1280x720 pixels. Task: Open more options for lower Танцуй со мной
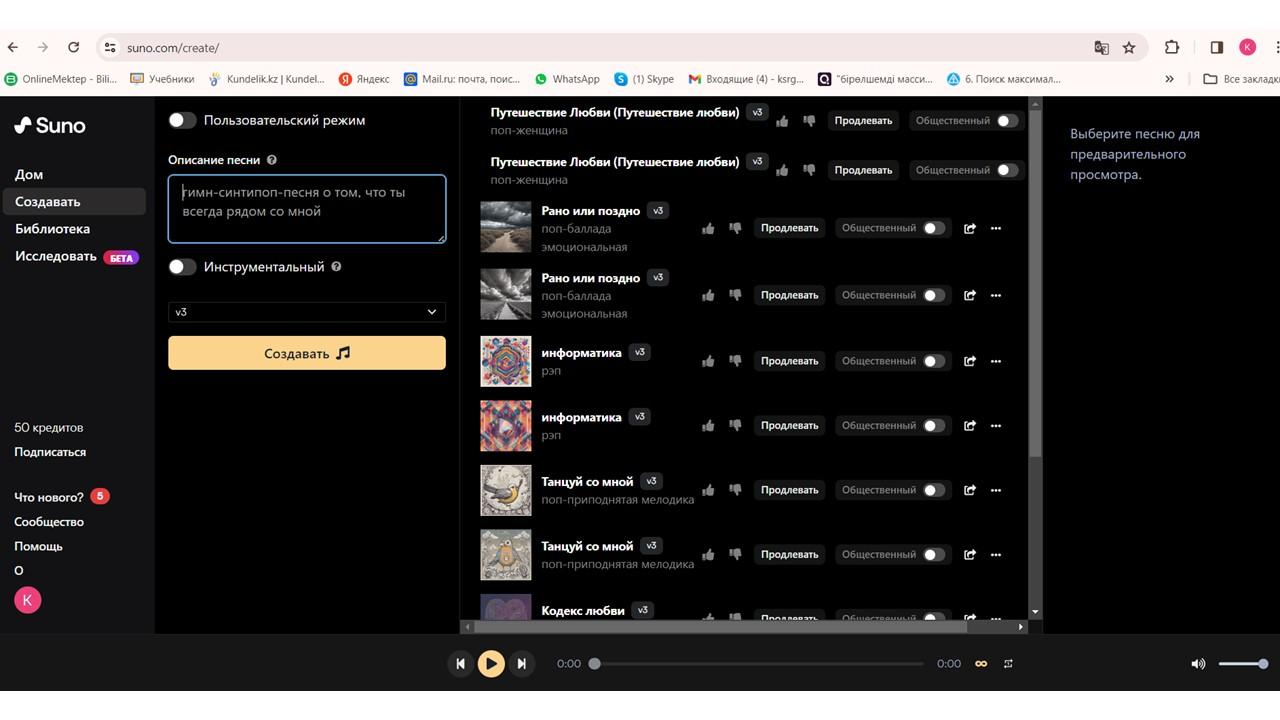[x=995, y=554]
